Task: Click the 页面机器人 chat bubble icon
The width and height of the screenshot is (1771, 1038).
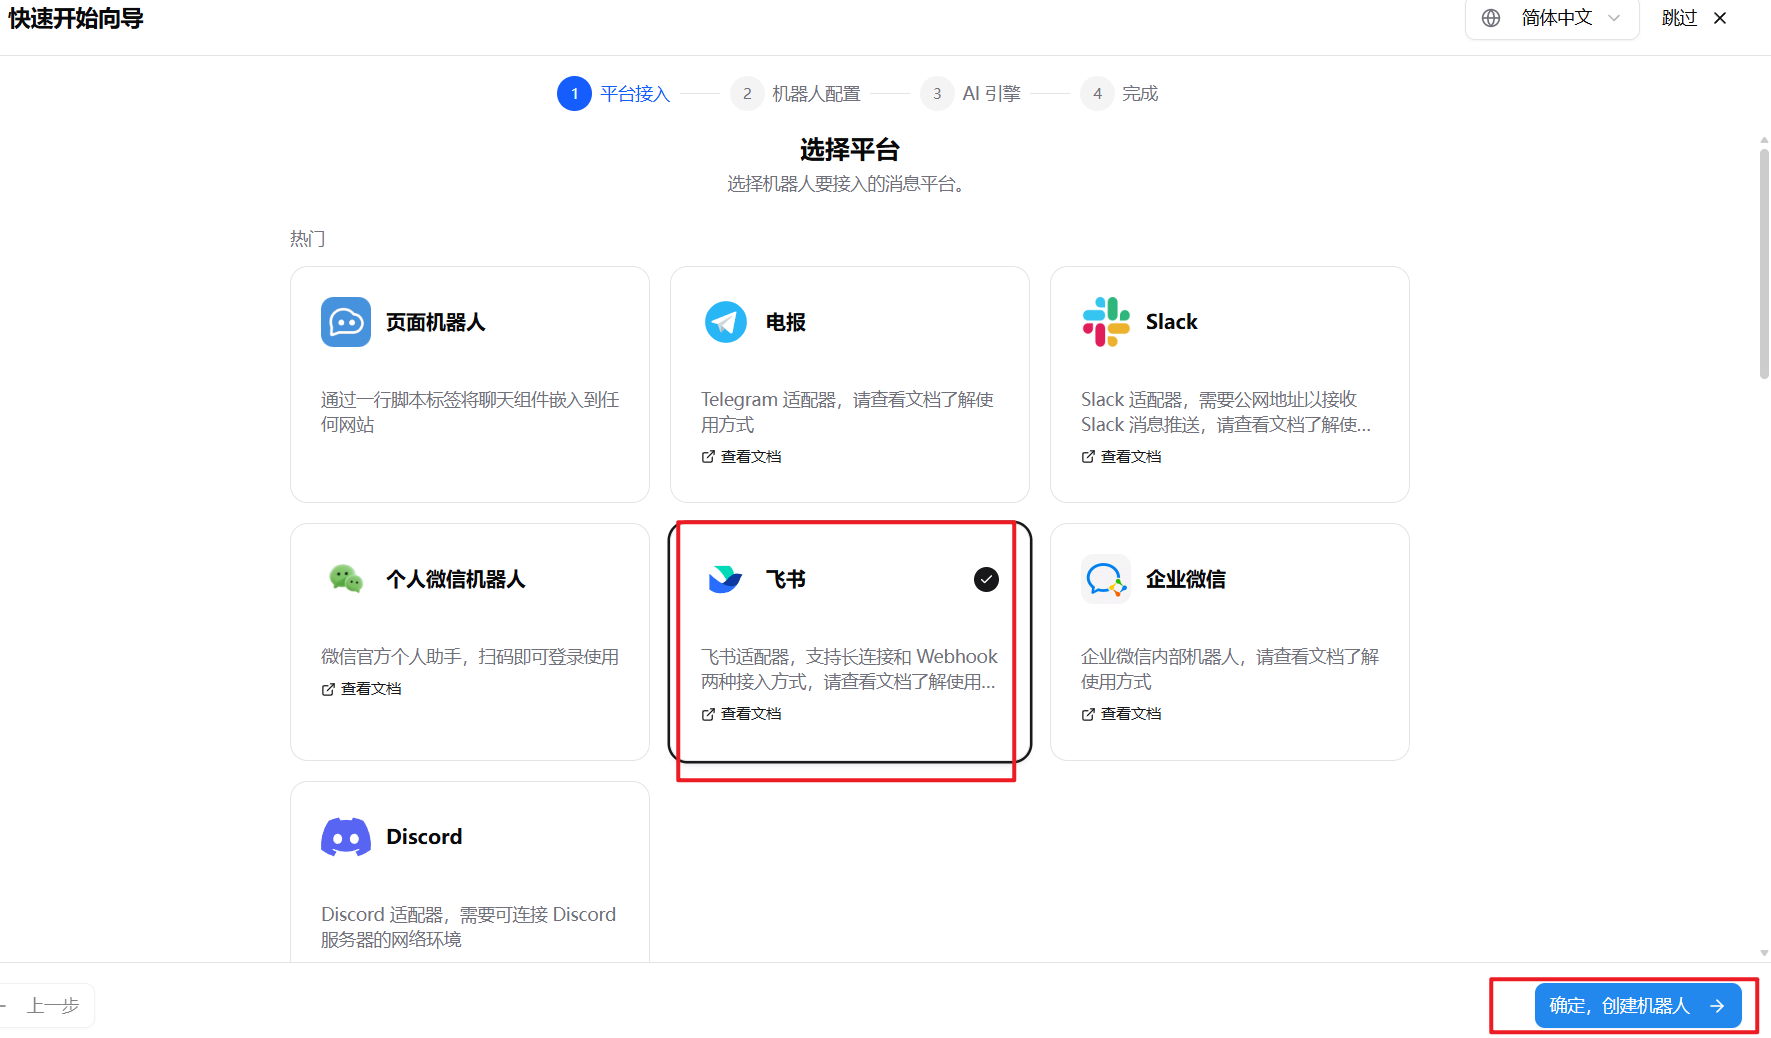Action: (x=346, y=322)
